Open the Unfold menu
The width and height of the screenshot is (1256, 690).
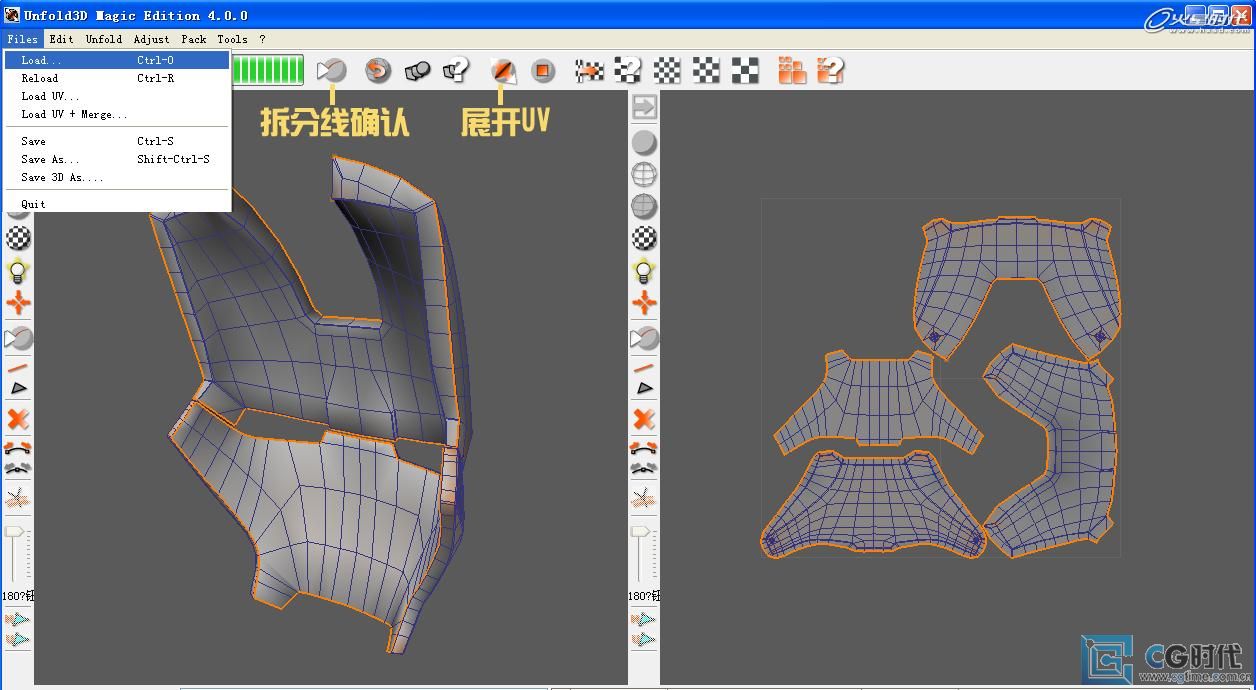pyautogui.click(x=104, y=39)
